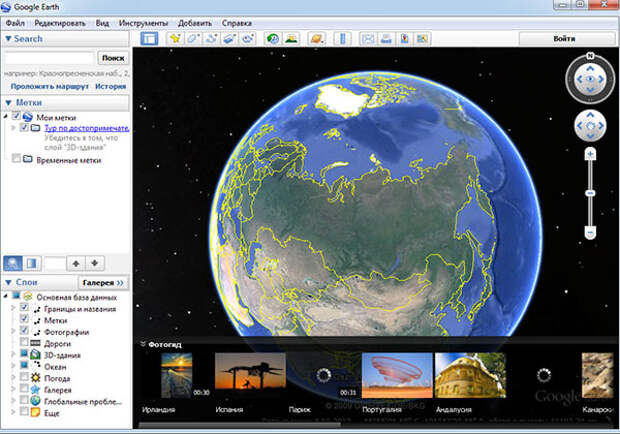Expand the 'Еще' layer node
The width and height of the screenshot is (620, 434).
(x=13, y=412)
